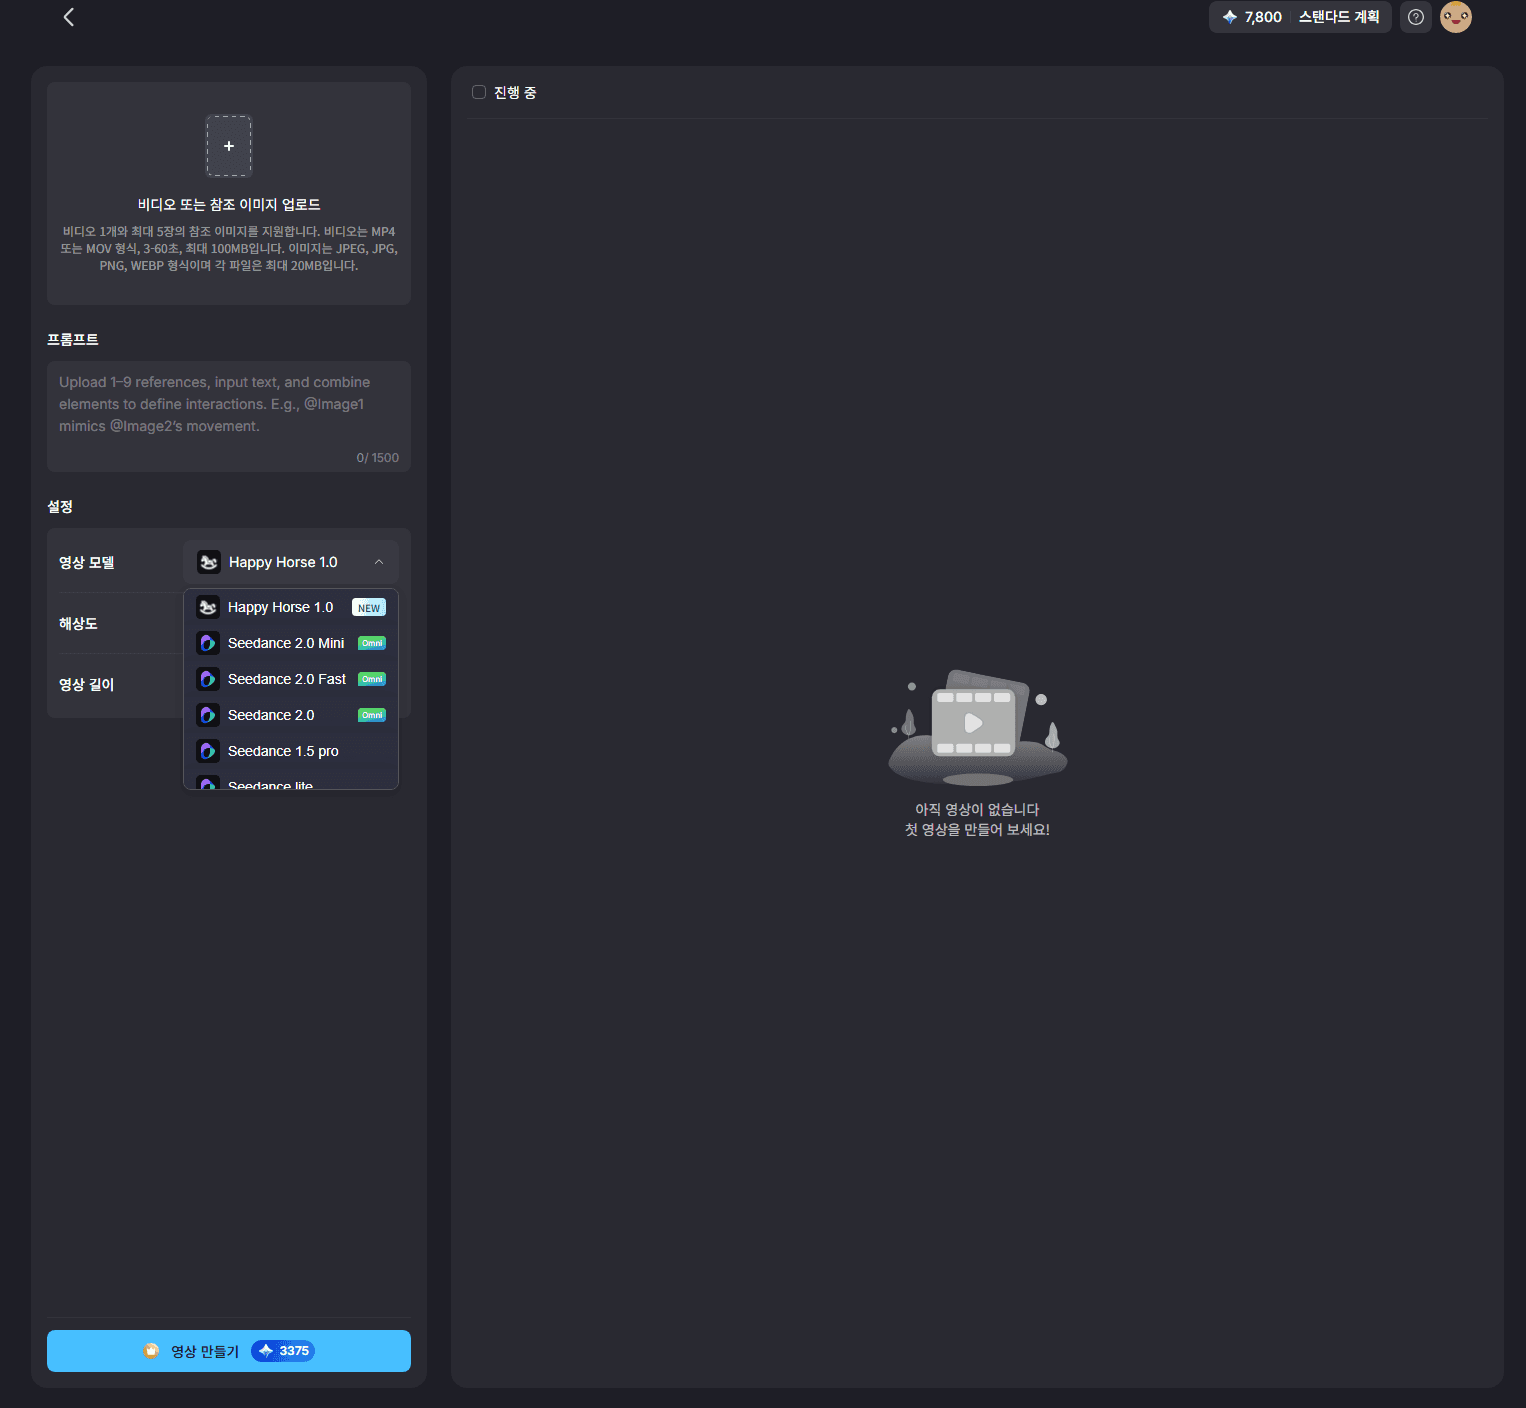Go back using the left arrow icon

[x=69, y=17]
